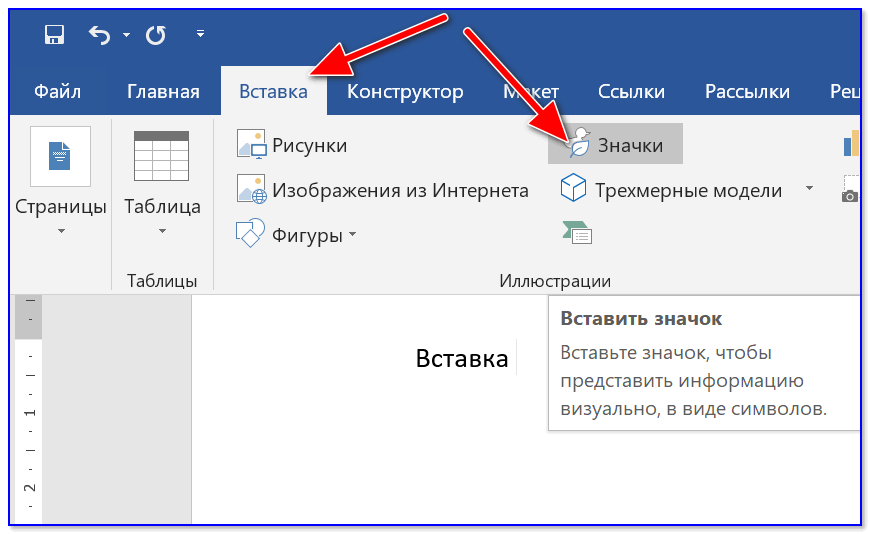Screen dimensions: 870x534
Task: Click the SmartArt icon below Трехмерные модели
Action: (577, 233)
